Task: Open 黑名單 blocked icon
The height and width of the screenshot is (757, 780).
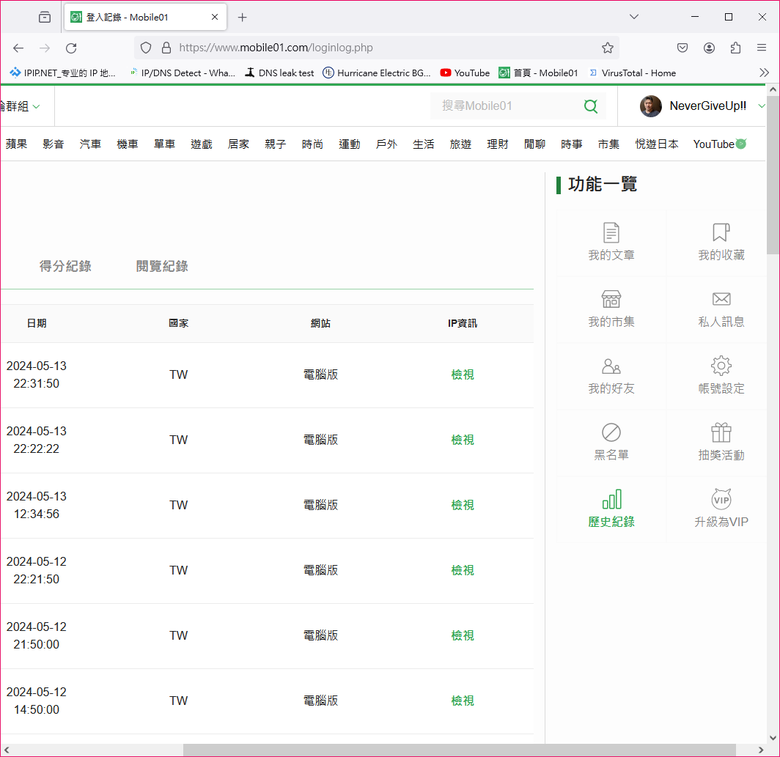Action: (611, 432)
